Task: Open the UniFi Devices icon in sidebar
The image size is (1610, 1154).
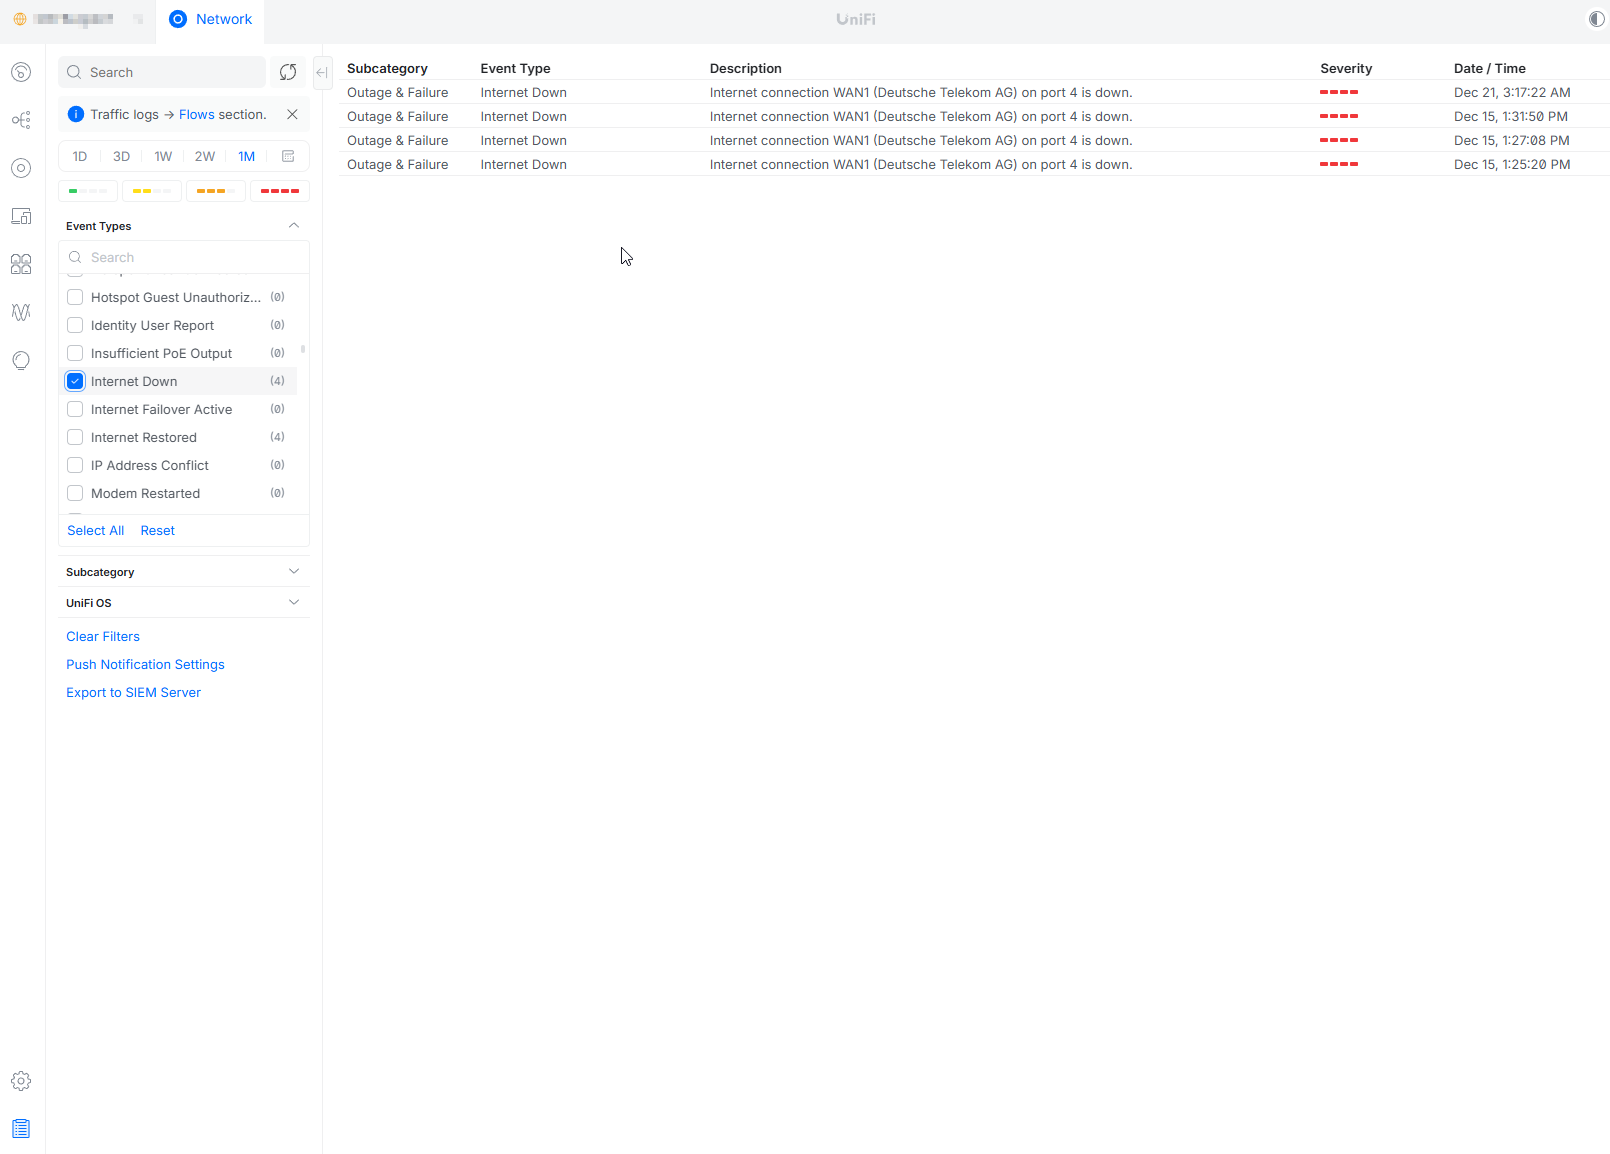Action: [21, 168]
